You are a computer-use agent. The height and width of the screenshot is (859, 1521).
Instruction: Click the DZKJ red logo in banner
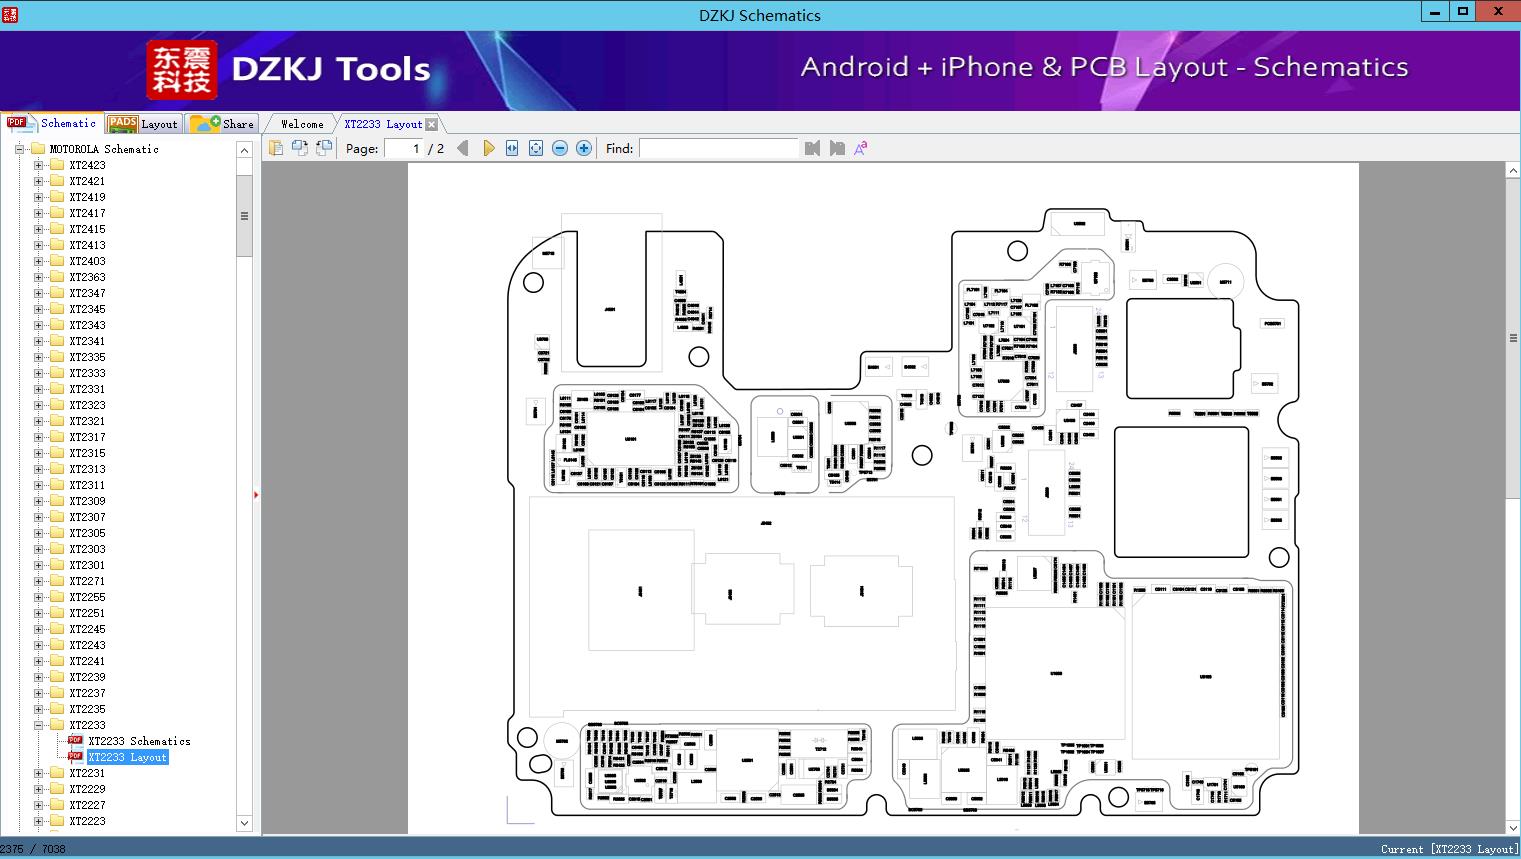[x=182, y=69]
